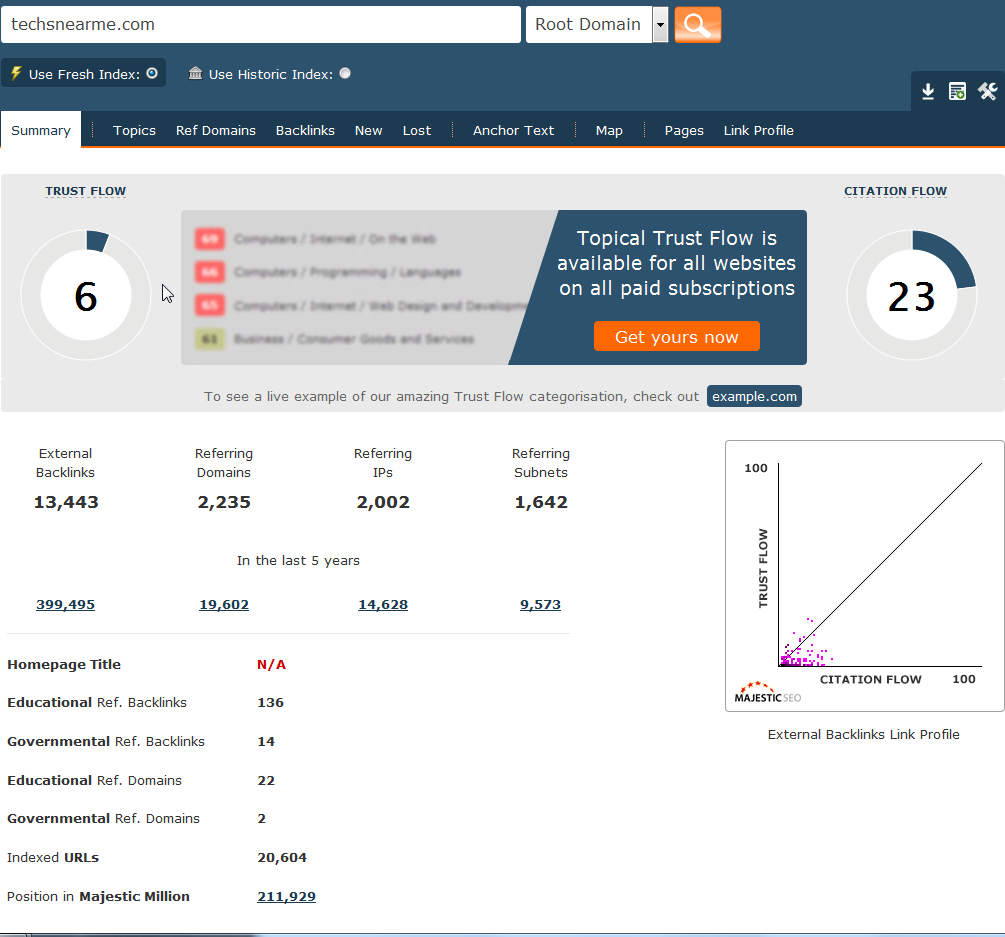Click the Governmental Ref. Backlinks value 14
Image resolution: width=1005 pixels, height=937 pixels.
pos(266,742)
